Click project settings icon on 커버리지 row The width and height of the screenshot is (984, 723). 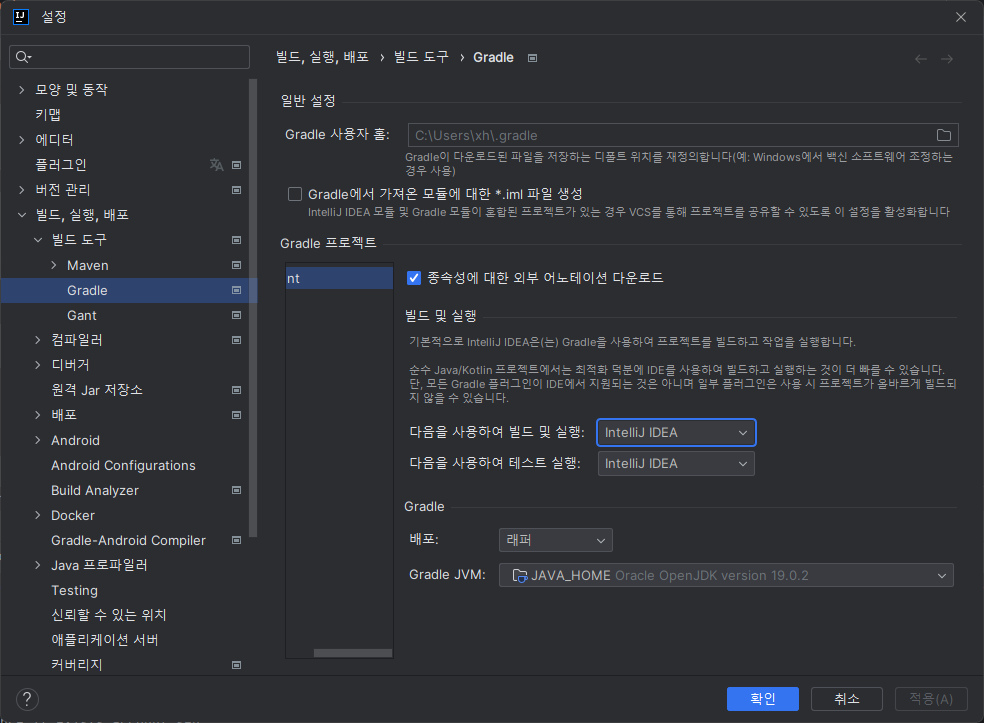click(237, 665)
